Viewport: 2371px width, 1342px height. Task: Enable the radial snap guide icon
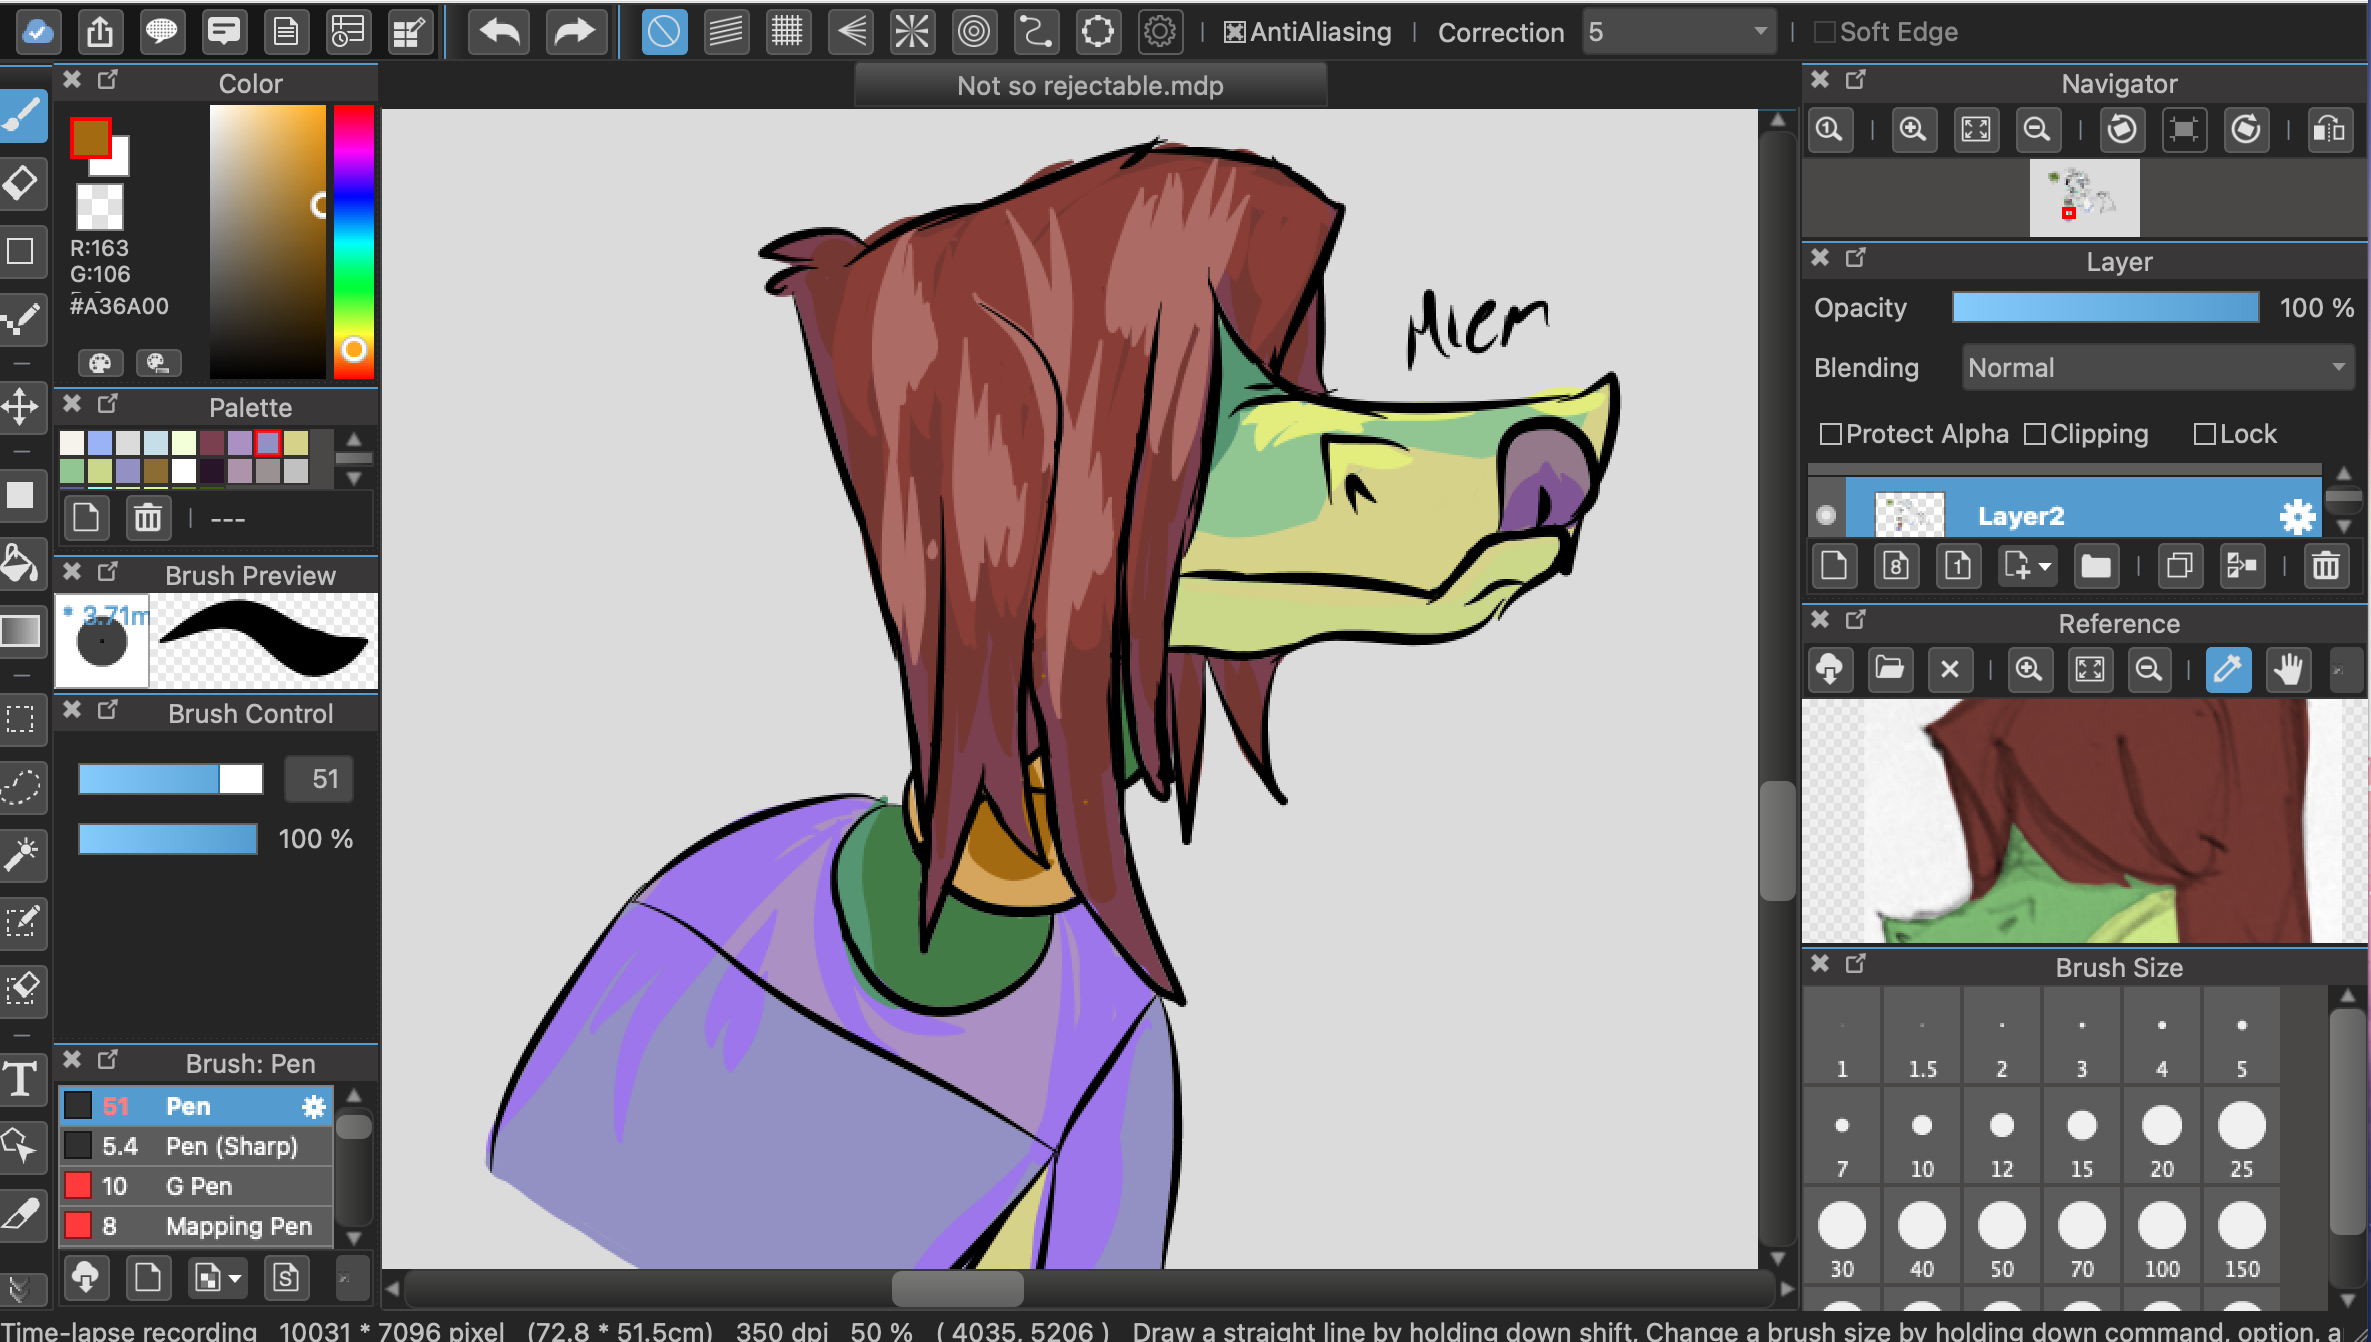(911, 32)
